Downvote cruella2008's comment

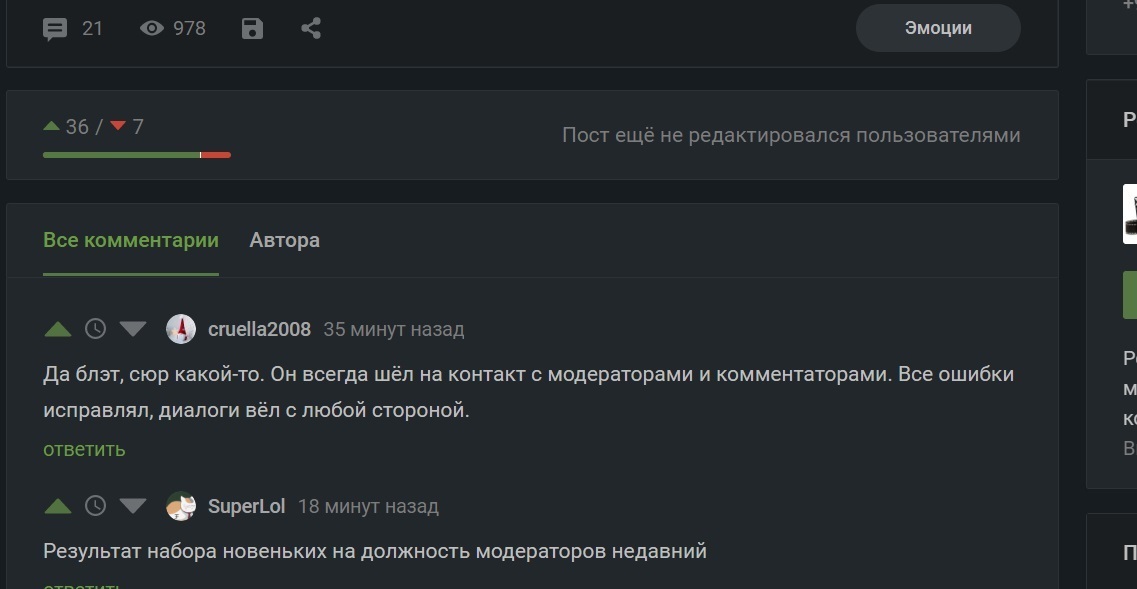tap(133, 329)
